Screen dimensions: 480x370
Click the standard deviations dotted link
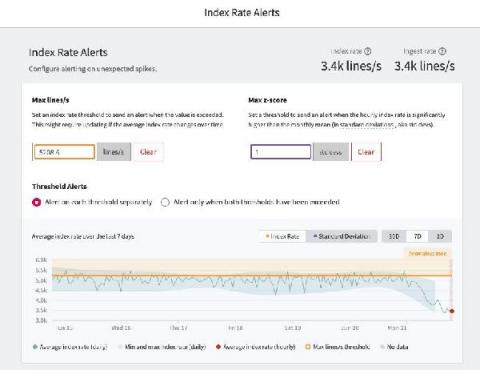click(x=367, y=125)
